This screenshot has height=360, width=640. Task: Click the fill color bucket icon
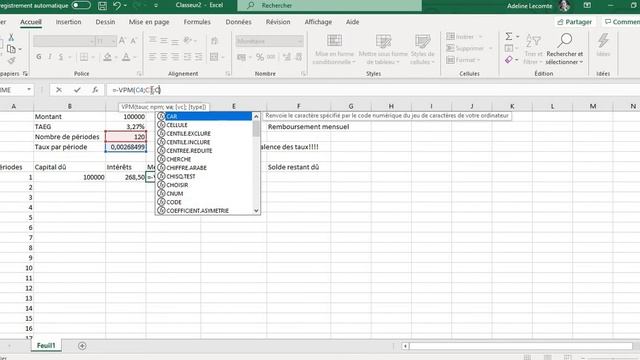(107, 57)
